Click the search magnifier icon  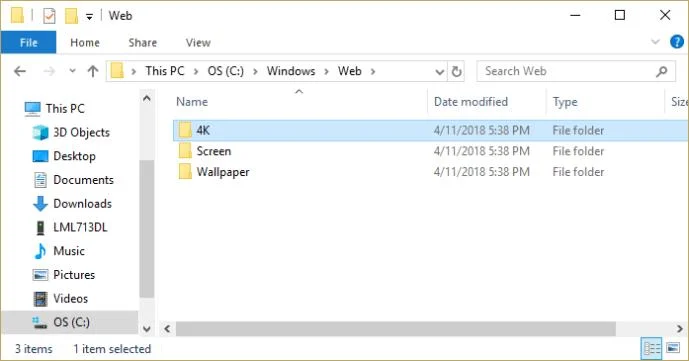(x=661, y=72)
